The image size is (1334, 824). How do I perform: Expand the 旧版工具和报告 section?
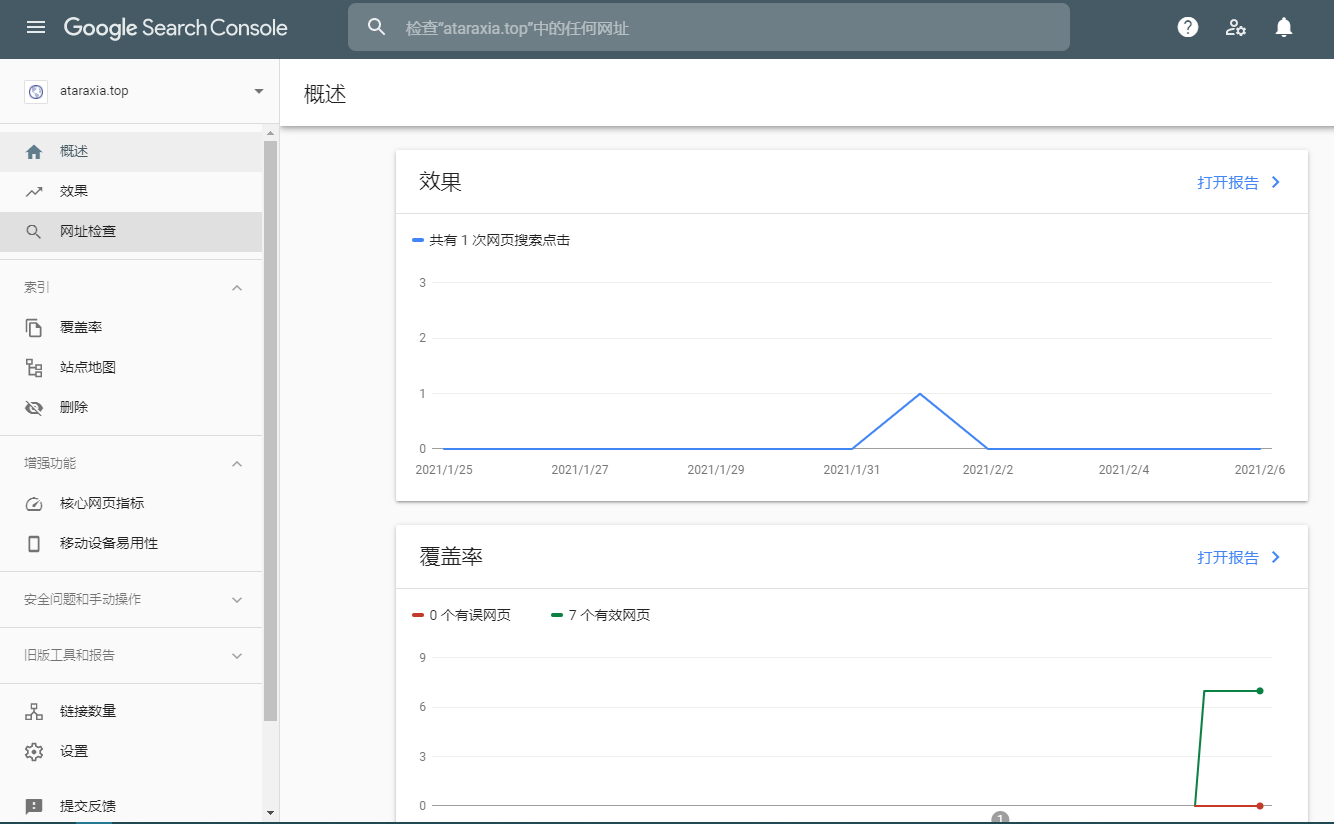(x=237, y=656)
